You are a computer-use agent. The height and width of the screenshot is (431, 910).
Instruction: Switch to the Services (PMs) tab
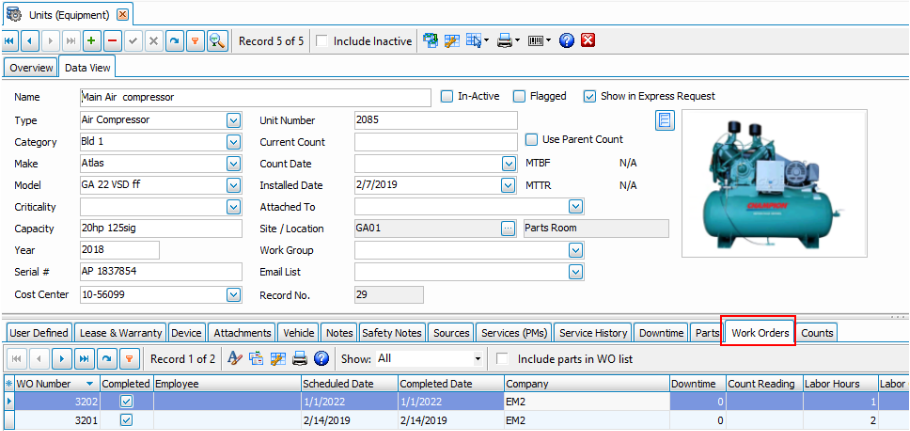(513, 333)
